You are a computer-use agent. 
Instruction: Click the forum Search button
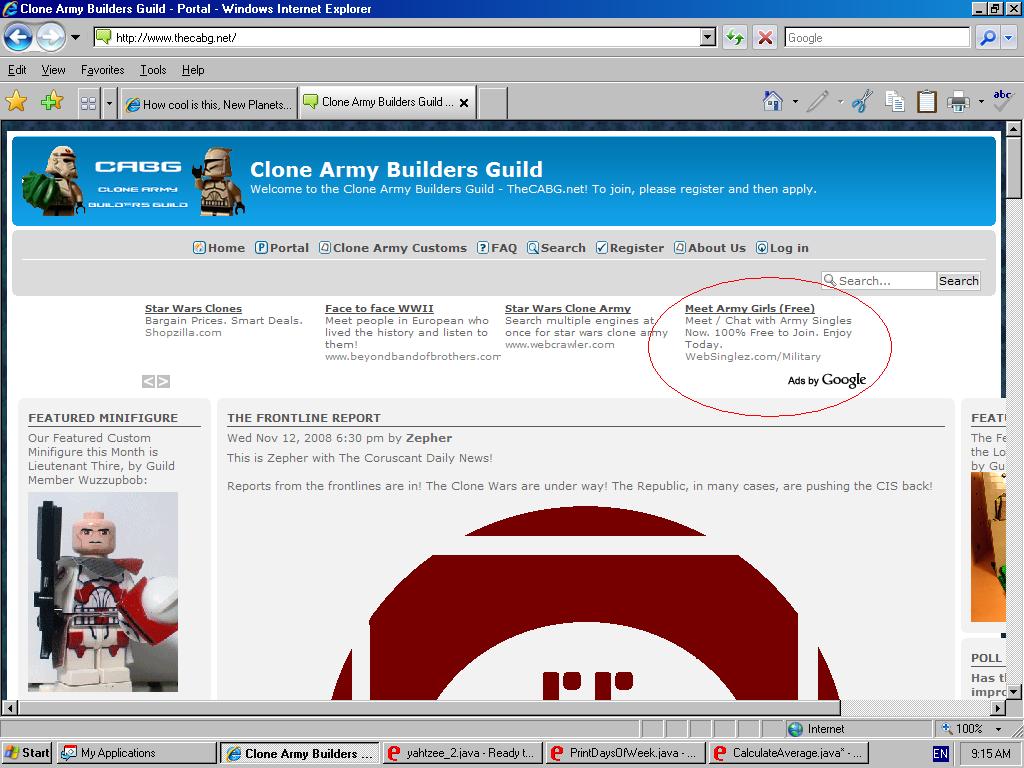click(x=959, y=281)
